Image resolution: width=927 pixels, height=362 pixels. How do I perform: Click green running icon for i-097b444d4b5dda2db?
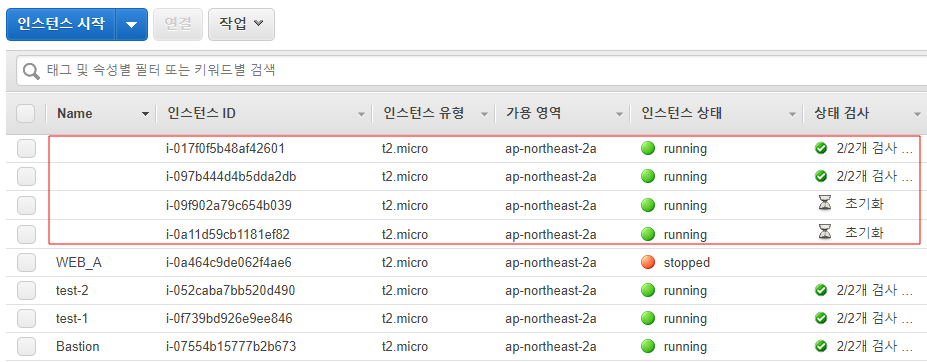[648, 176]
